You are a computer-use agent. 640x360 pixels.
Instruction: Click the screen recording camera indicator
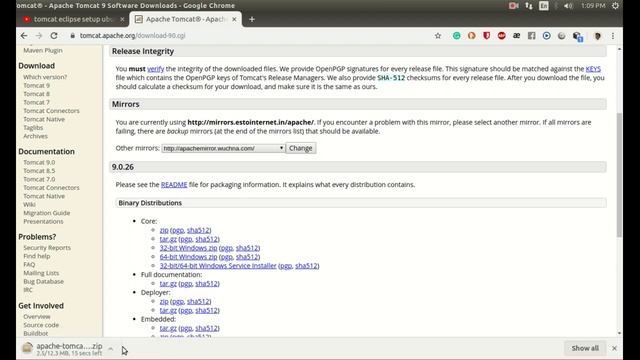click(513, 6)
